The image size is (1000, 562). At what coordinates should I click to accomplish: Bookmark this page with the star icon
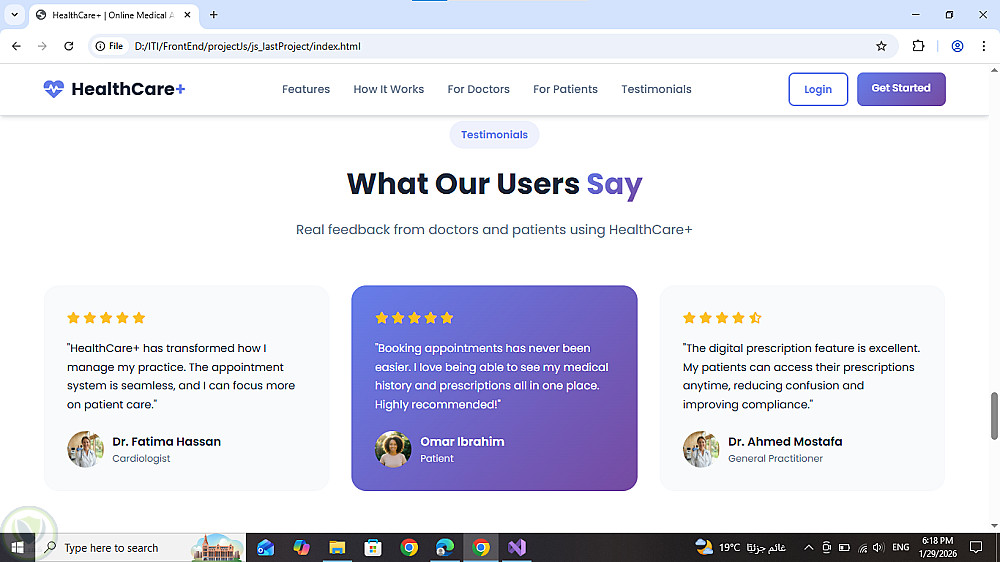[x=881, y=46]
